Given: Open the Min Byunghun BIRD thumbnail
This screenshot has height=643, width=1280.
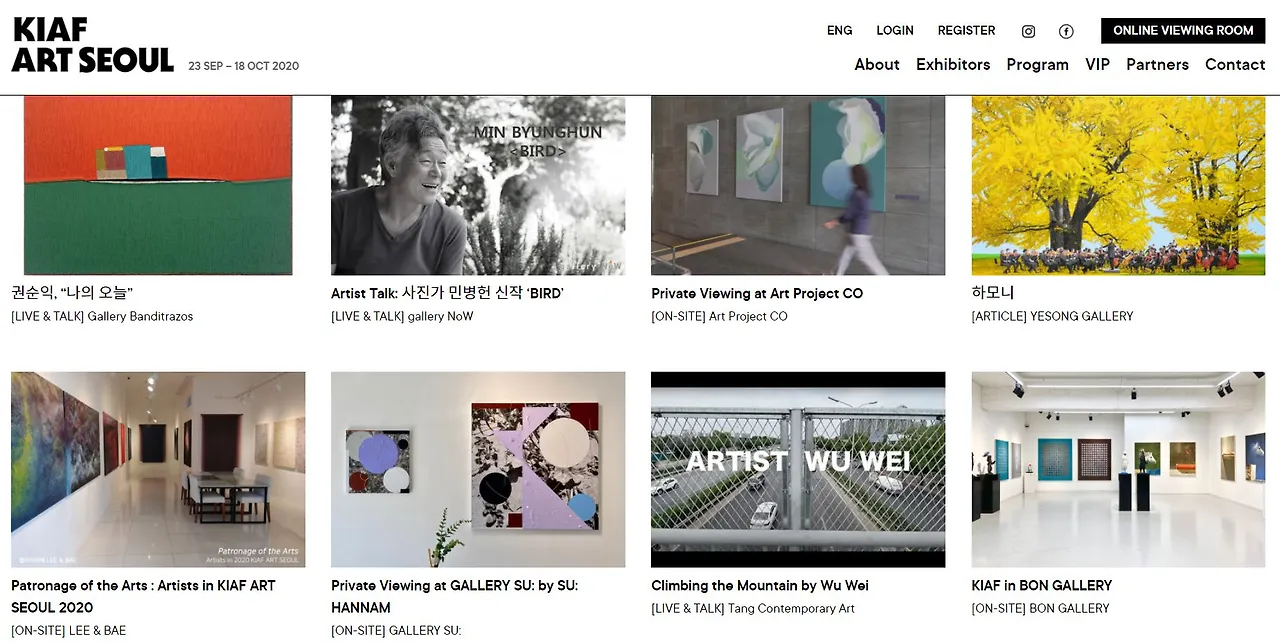Looking at the screenshot, I should (478, 185).
